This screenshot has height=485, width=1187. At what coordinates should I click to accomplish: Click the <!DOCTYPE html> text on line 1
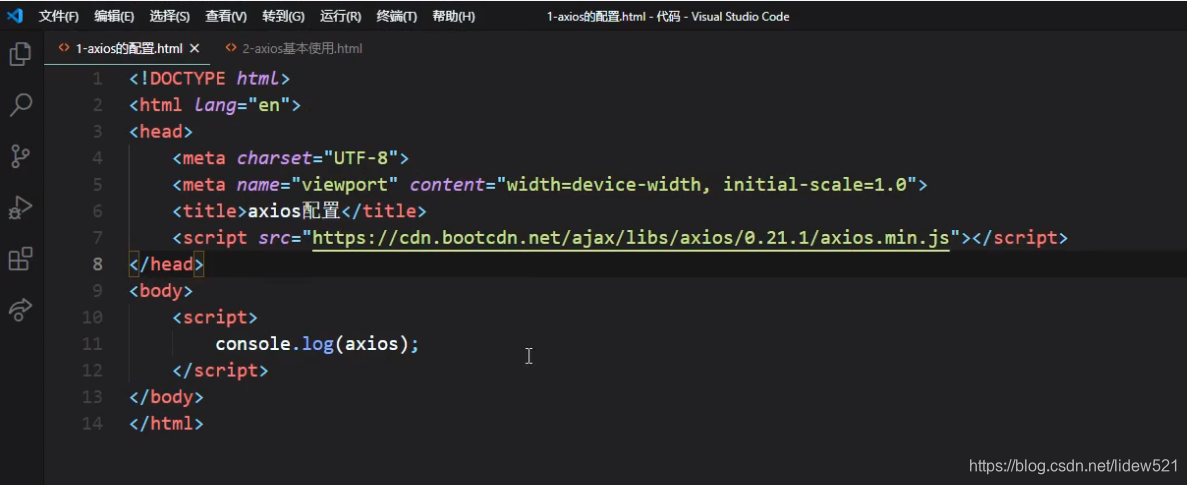click(210, 79)
